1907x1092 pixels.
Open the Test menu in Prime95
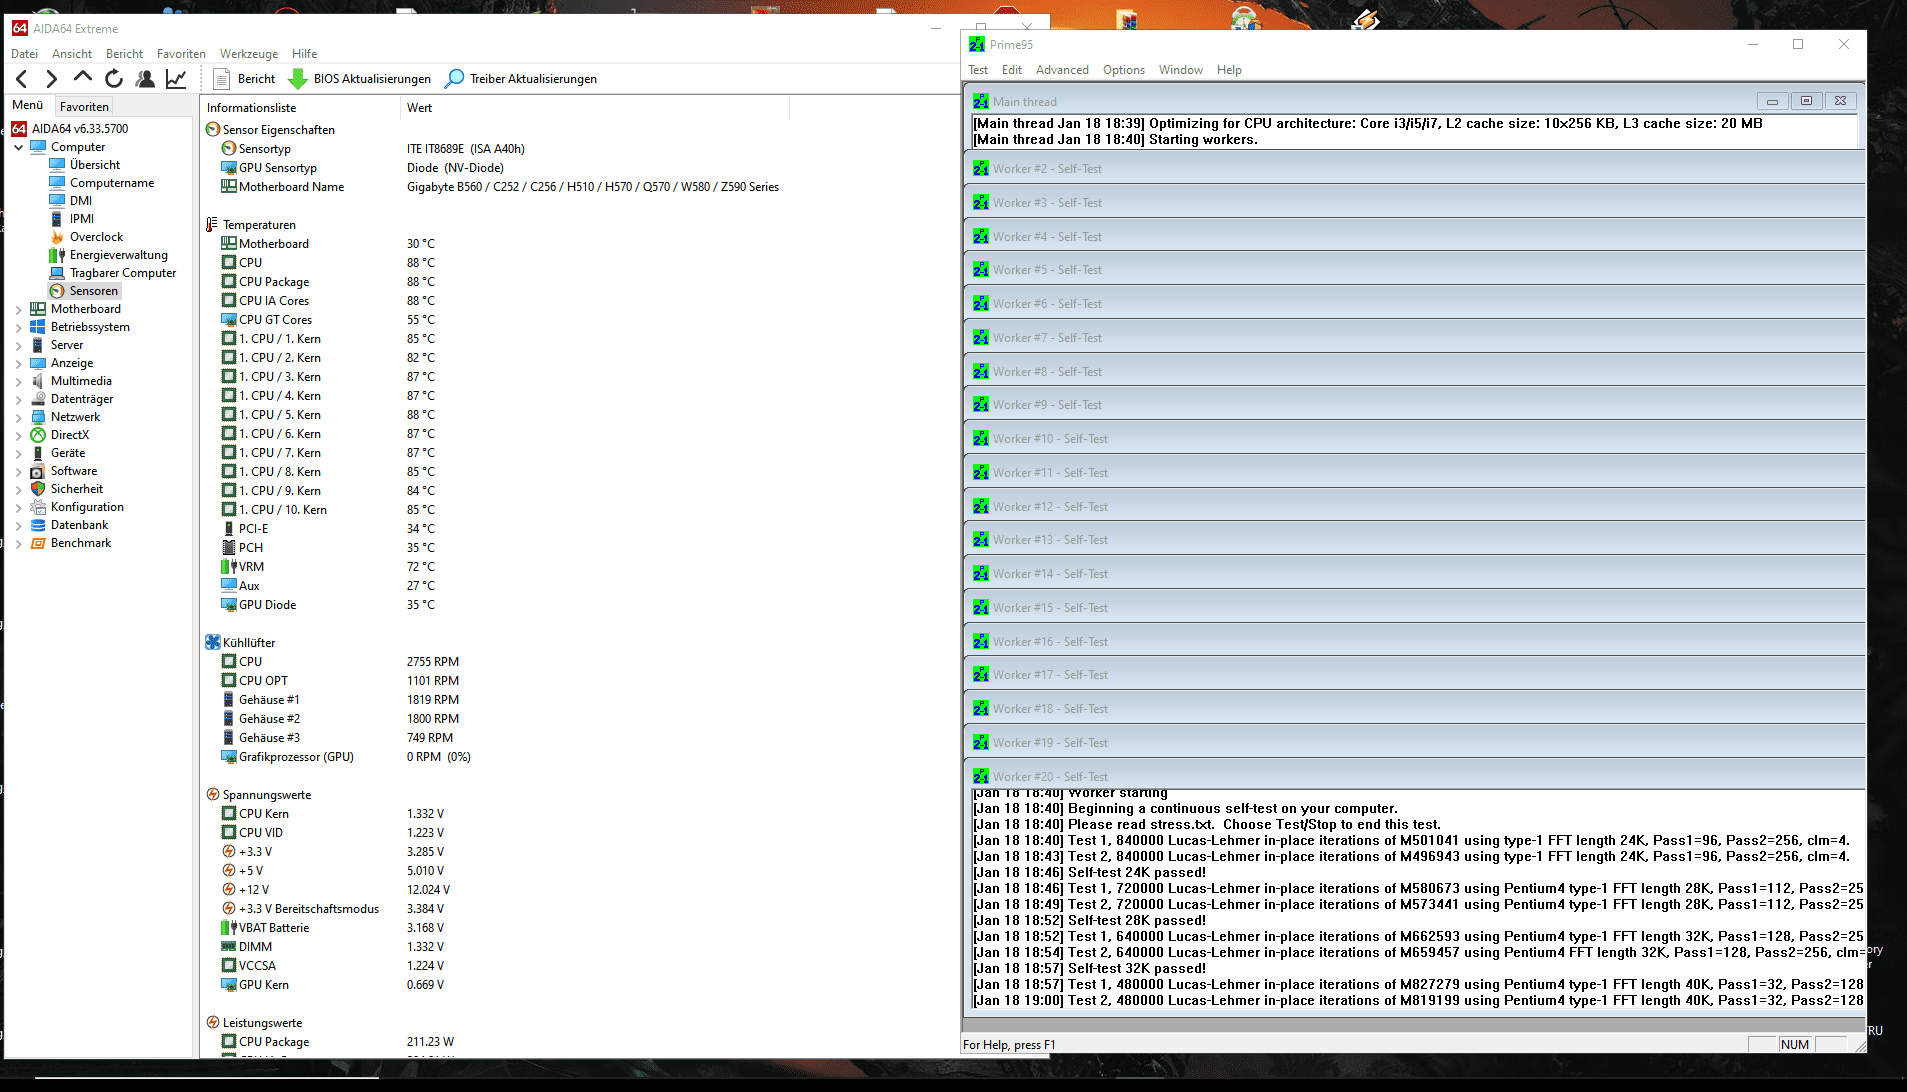[978, 70]
